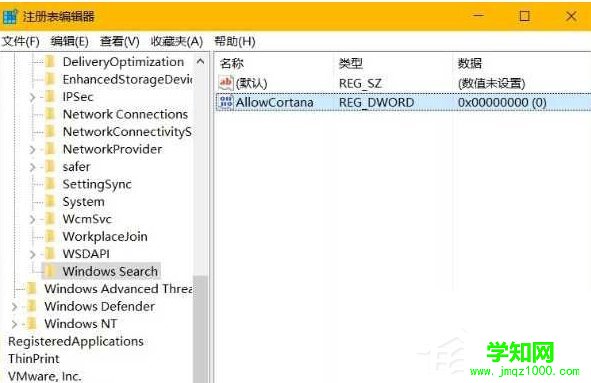Select the Windows Defender key

tap(100, 306)
